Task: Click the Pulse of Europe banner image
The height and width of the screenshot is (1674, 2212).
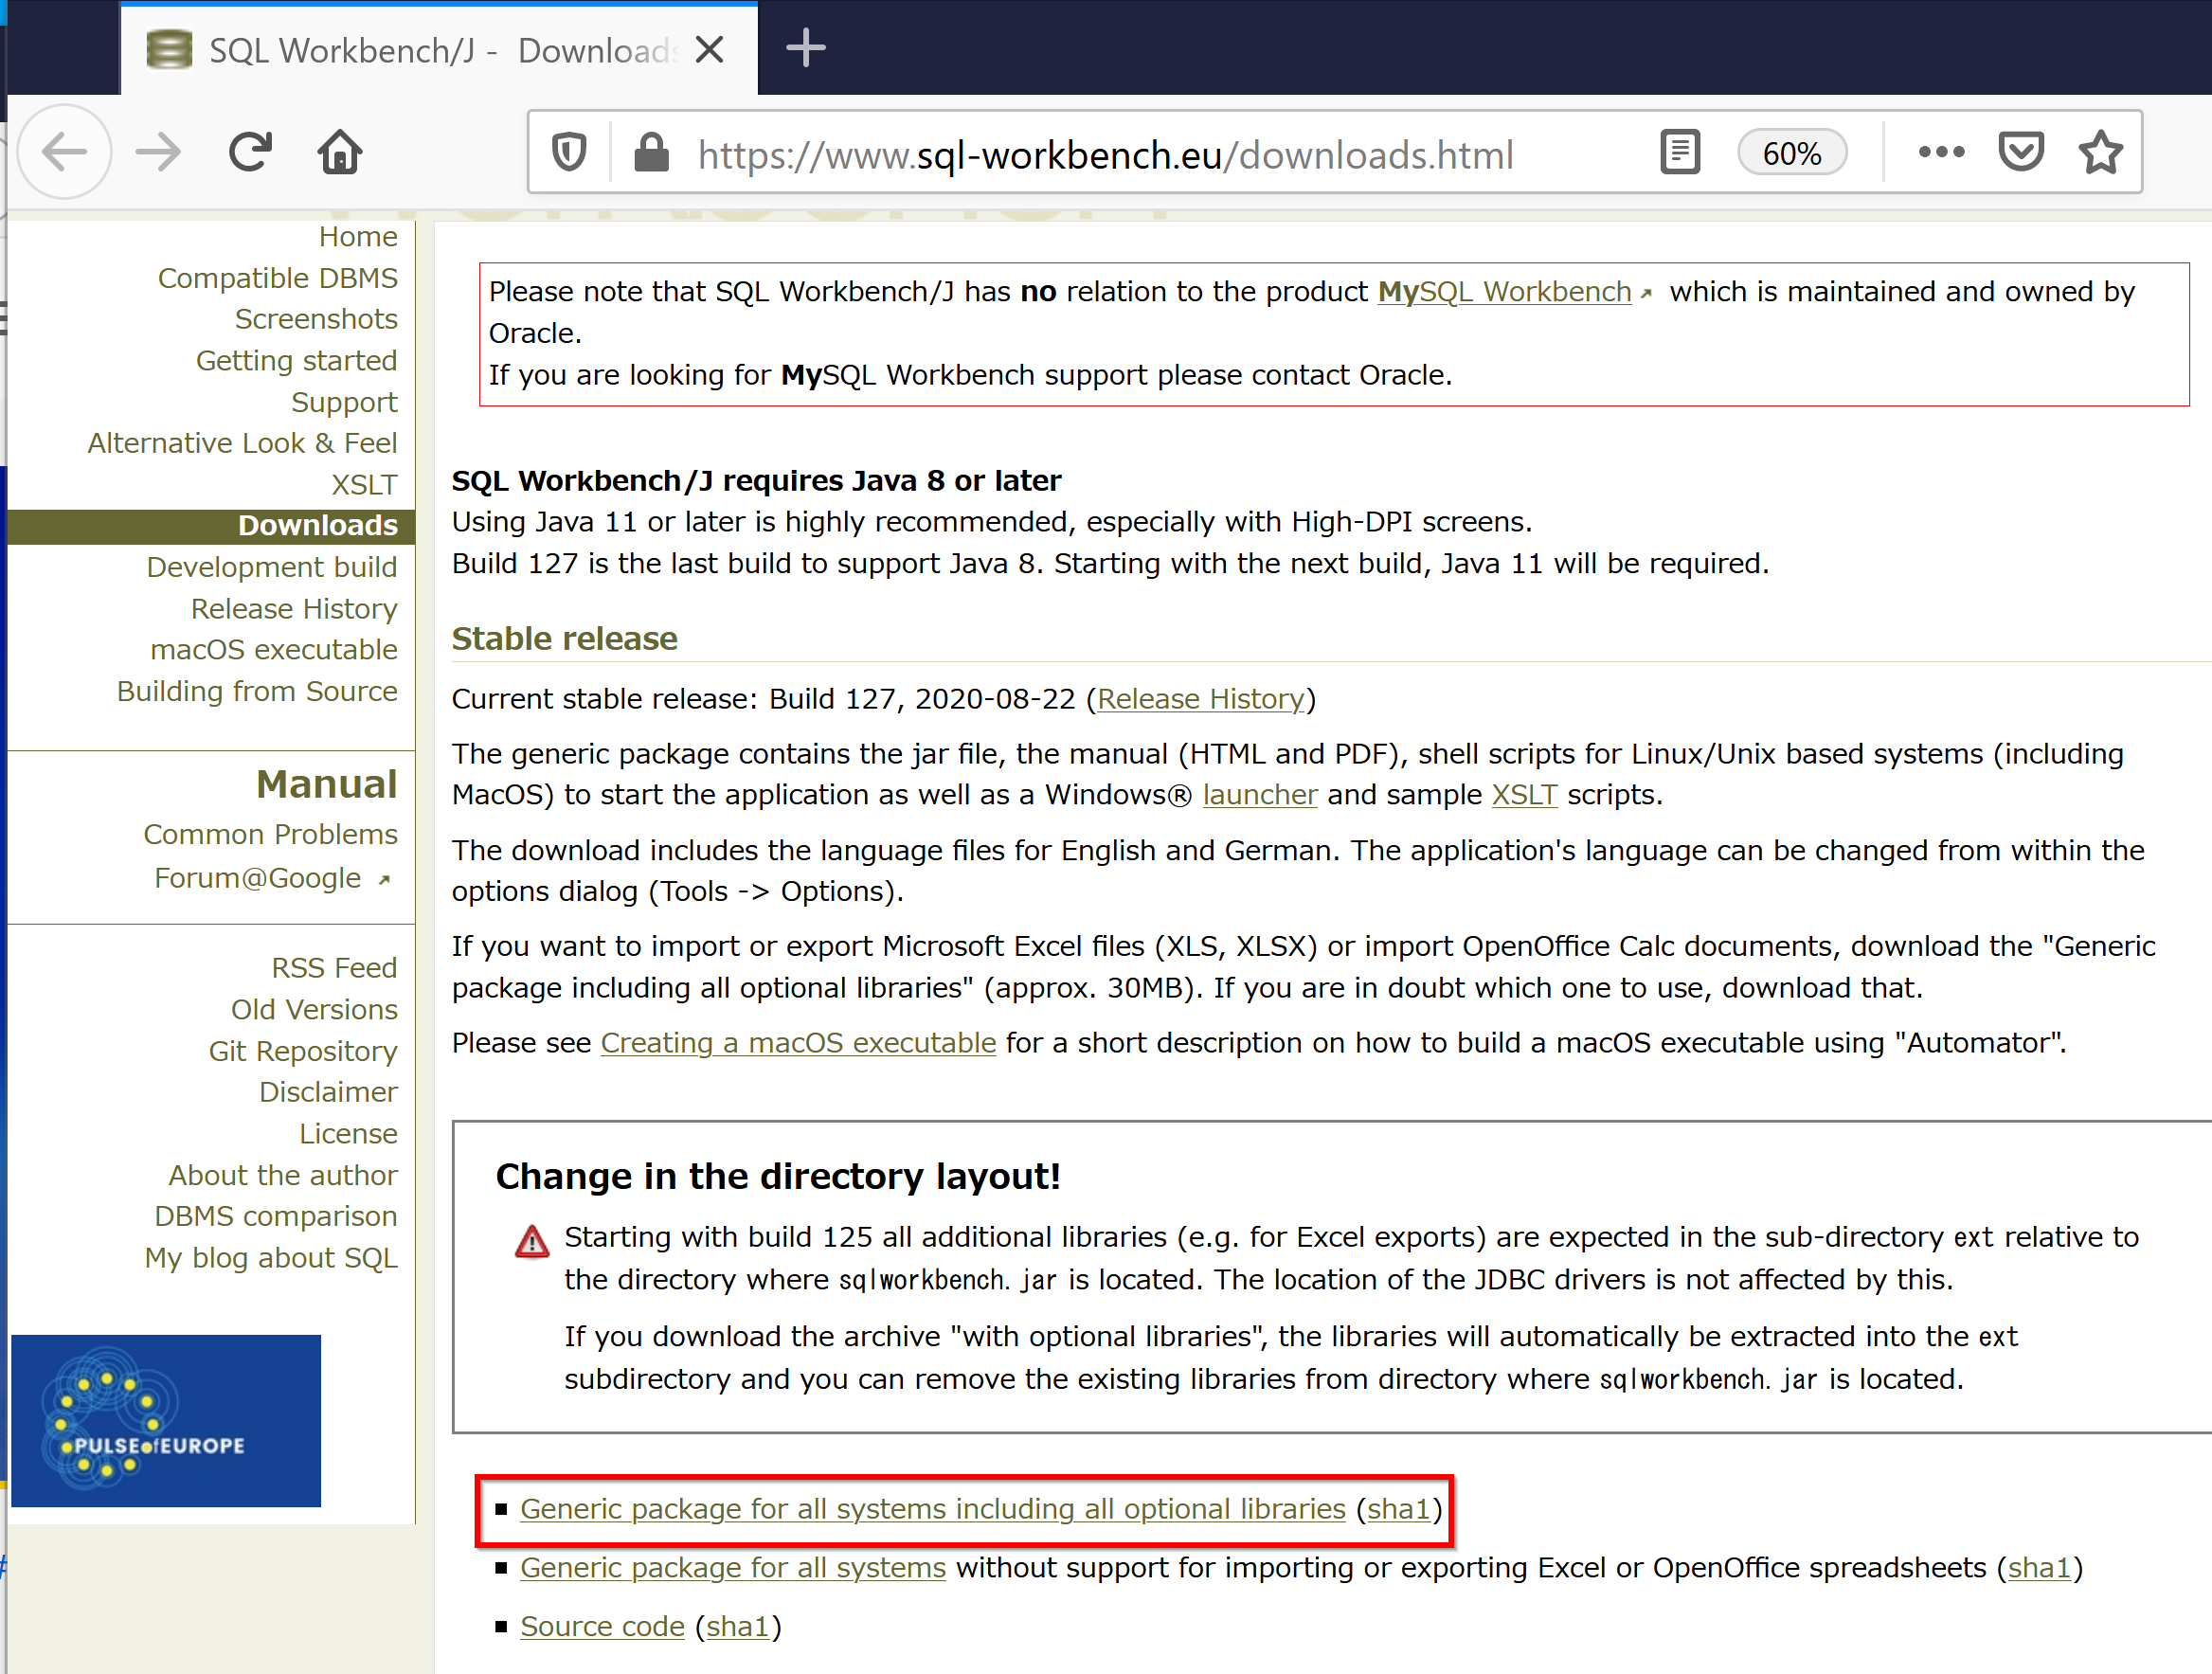Action: [166, 1421]
